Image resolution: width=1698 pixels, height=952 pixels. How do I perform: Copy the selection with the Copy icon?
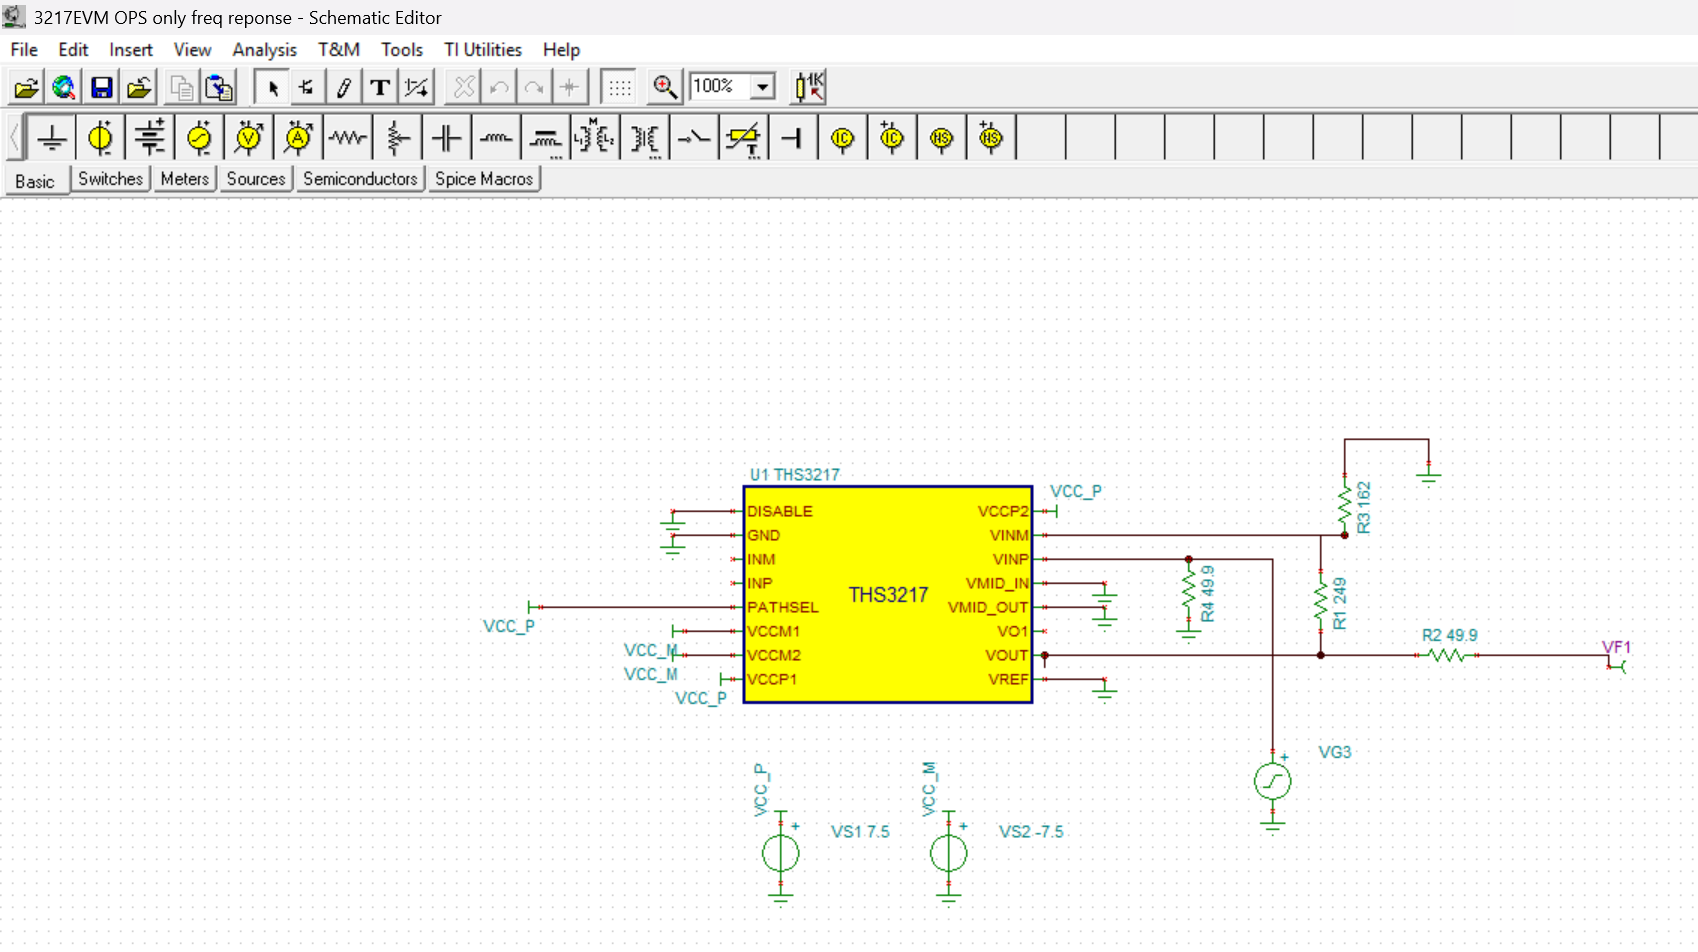point(181,88)
